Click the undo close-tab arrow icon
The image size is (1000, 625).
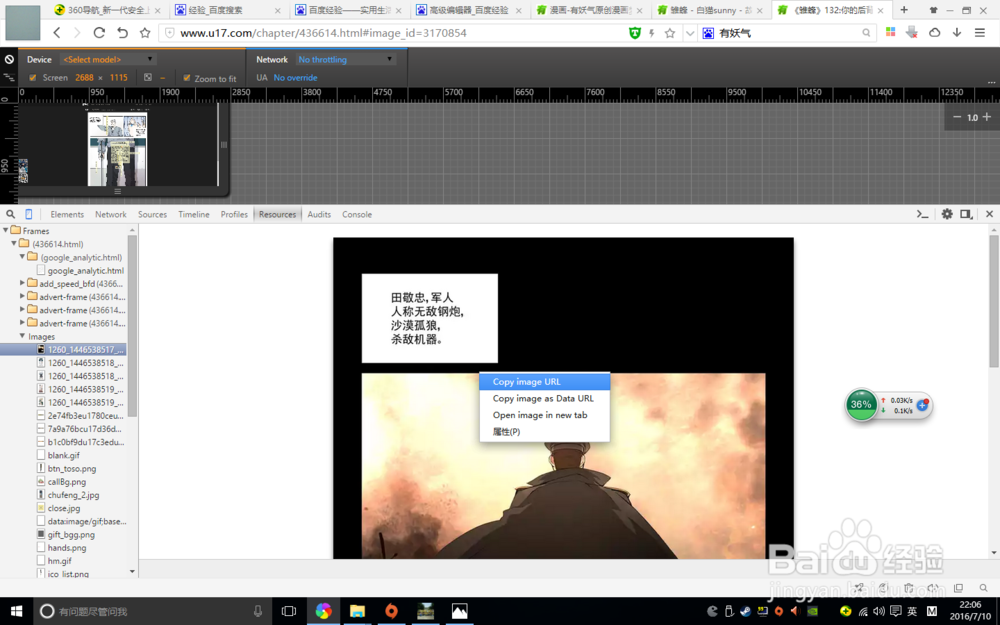[x=122, y=33]
